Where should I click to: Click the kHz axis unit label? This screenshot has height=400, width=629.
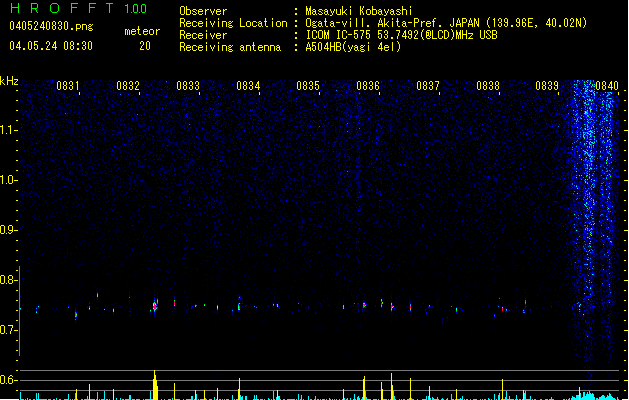click(9, 81)
